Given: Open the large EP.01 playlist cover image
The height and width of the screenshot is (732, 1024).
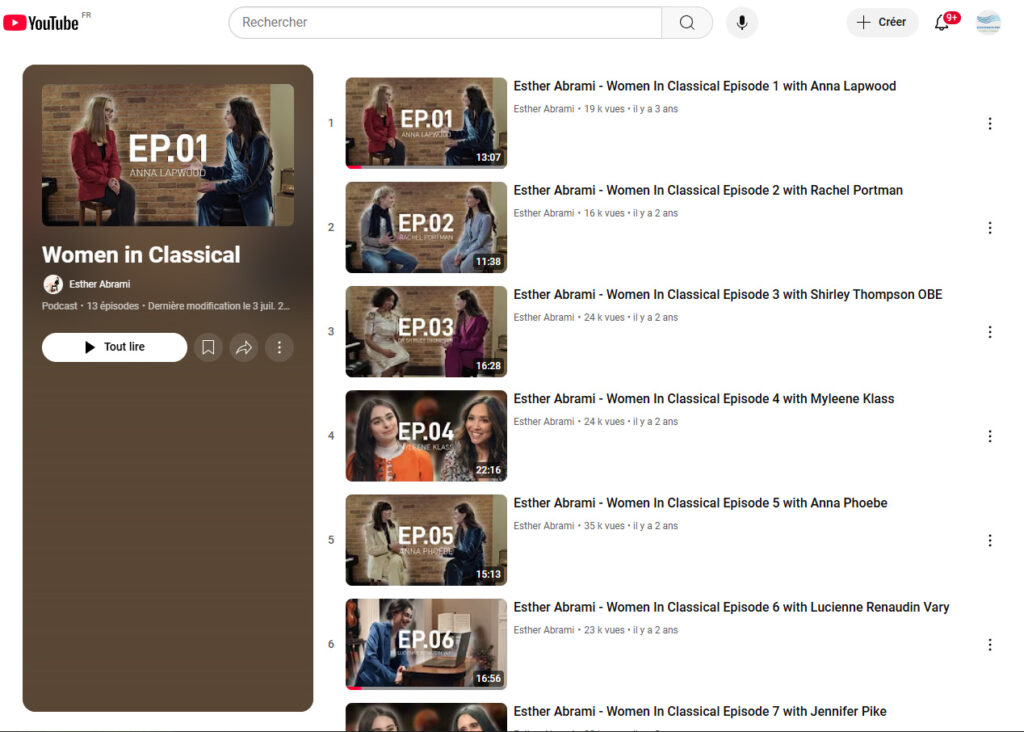Looking at the screenshot, I should click(x=168, y=155).
